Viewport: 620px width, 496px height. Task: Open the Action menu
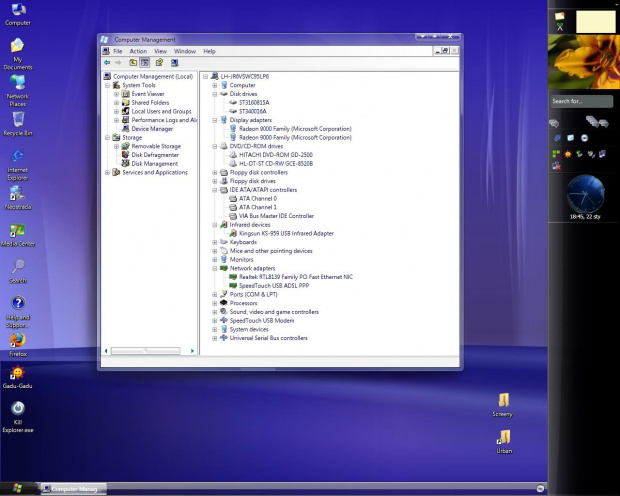click(138, 51)
